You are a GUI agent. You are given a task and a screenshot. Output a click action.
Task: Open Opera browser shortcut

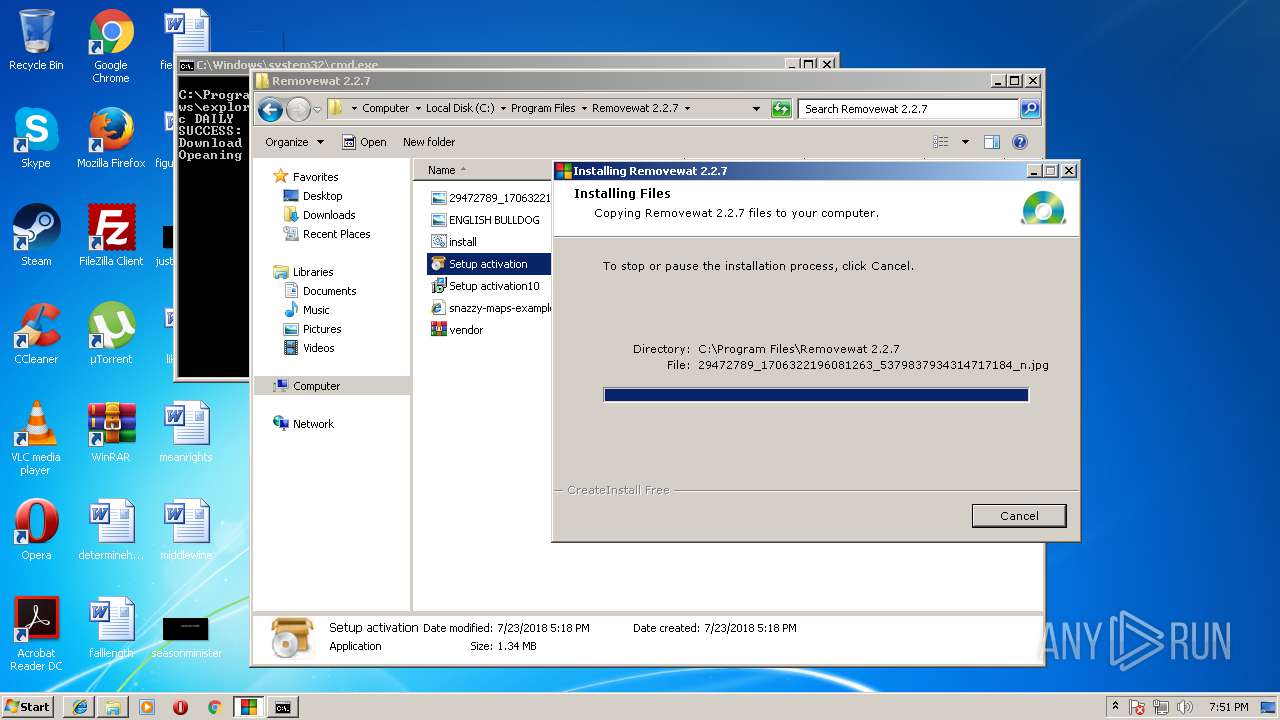coord(36,530)
